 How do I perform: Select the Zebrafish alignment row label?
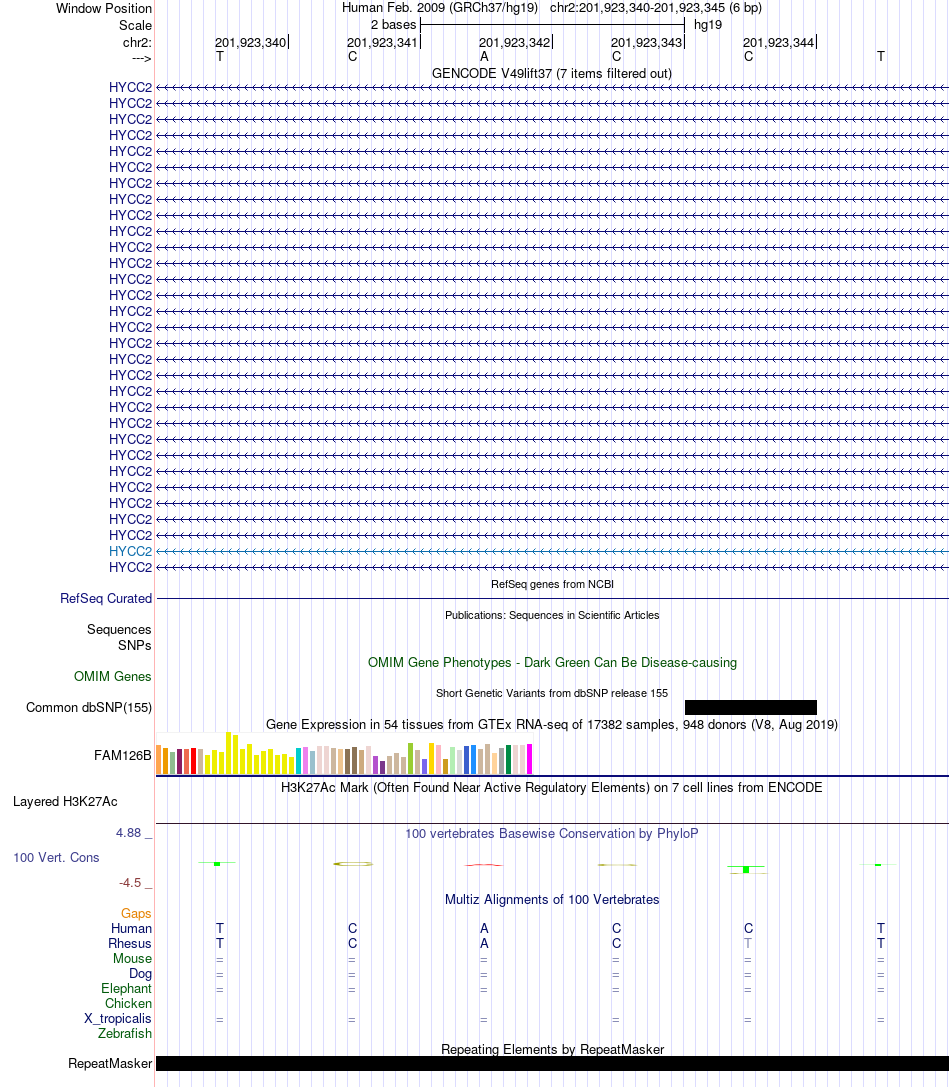125,1034
